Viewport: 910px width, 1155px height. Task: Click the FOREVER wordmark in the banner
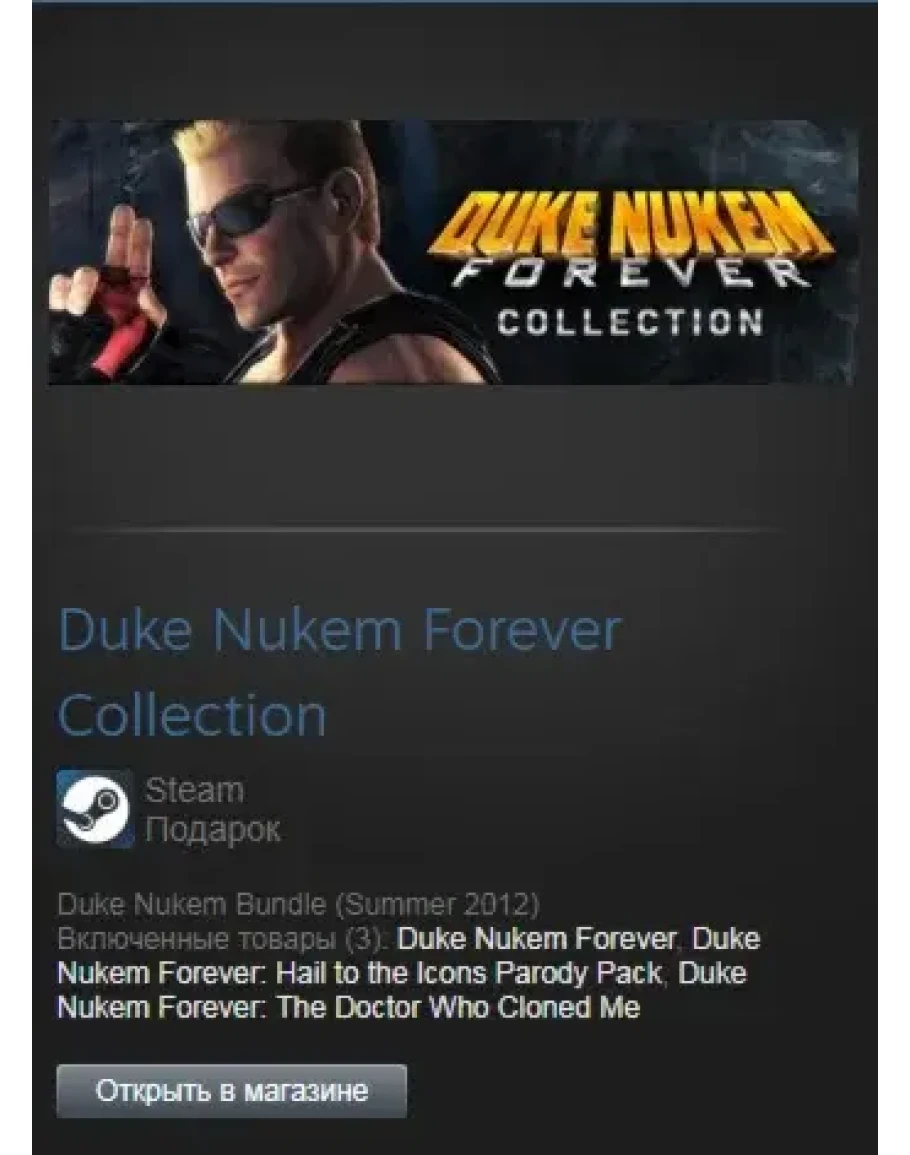[630, 274]
